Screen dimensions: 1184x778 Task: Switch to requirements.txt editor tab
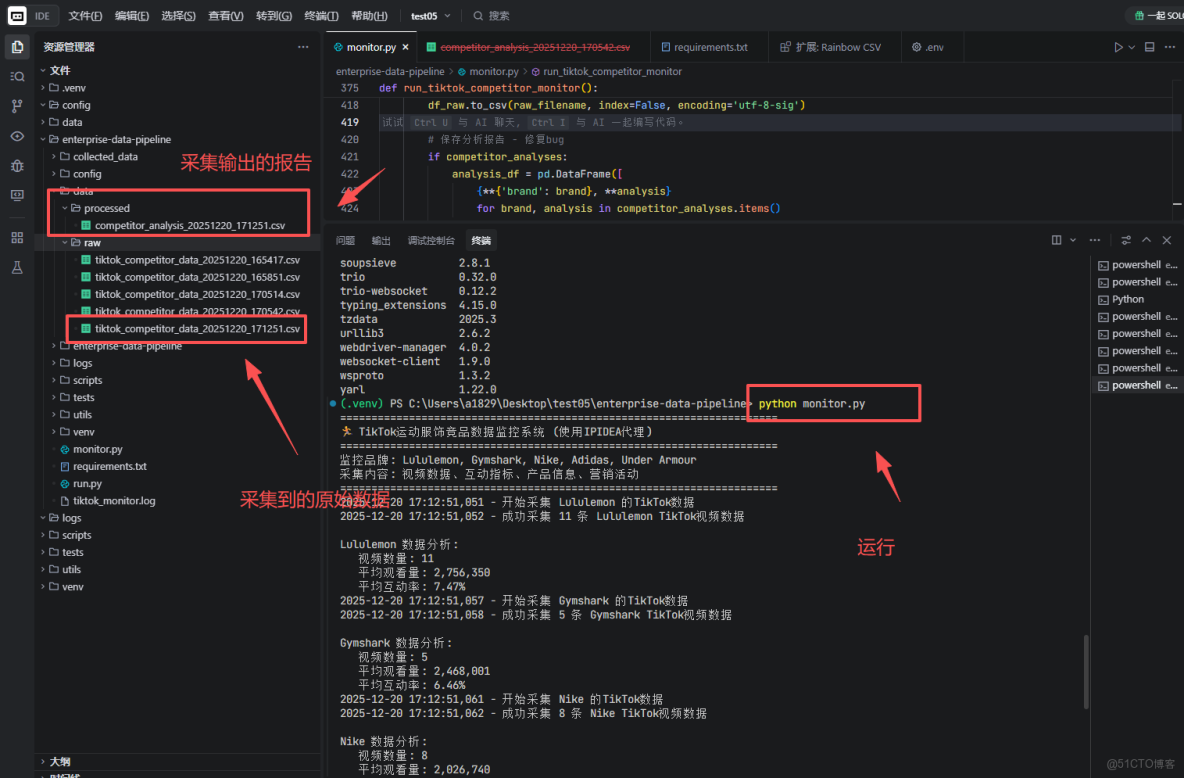pyautogui.click(x=711, y=47)
